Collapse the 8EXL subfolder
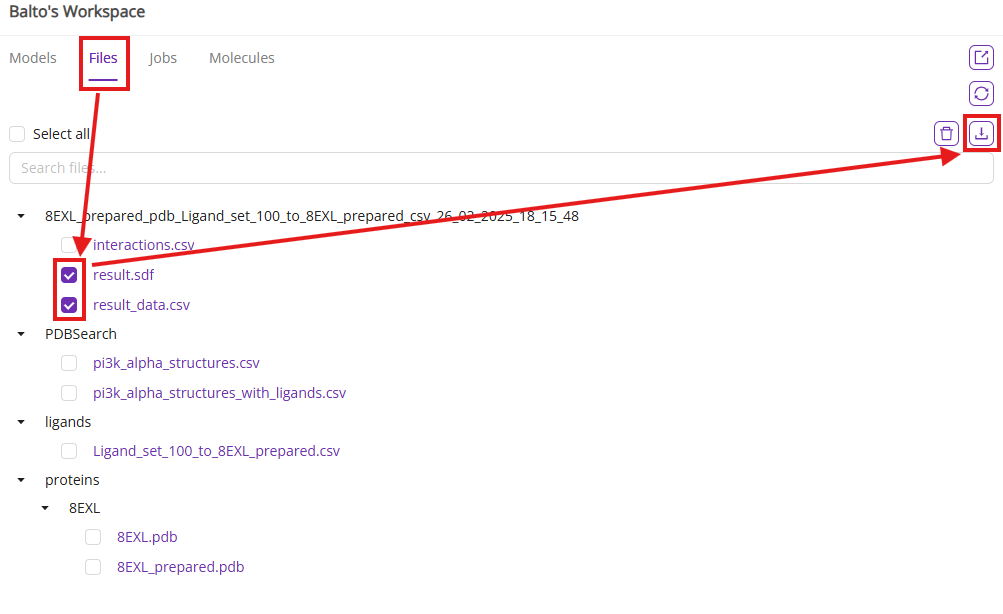The width and height of the screenshot is (1003, 614). pyautogui.click(x=45, y=508)
